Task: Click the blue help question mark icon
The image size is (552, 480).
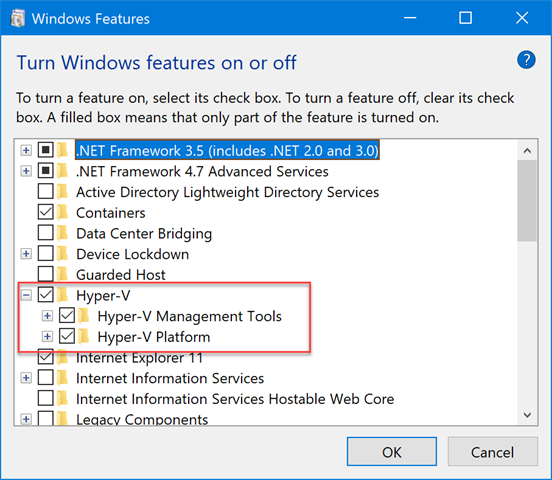Action: (526, 60)
